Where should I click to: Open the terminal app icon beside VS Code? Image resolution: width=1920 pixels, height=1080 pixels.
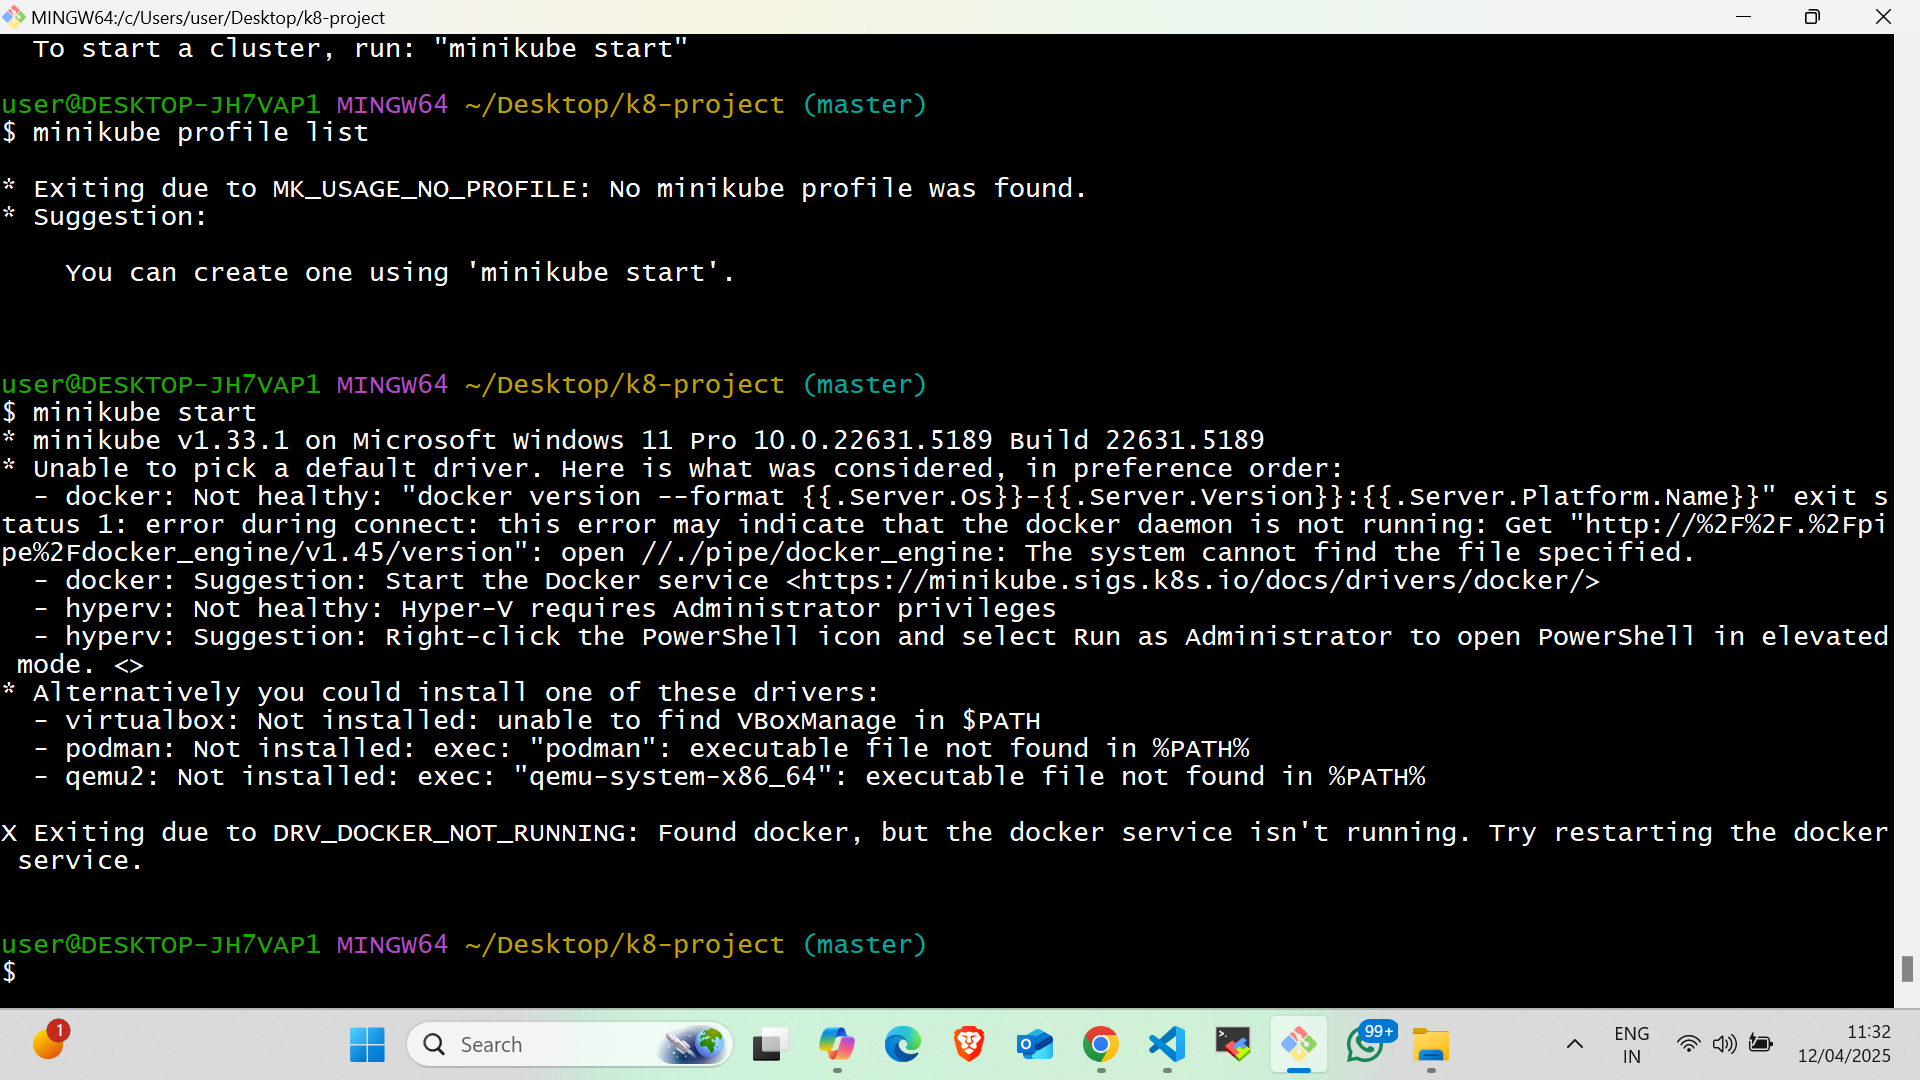(x=1232, y=1045)
